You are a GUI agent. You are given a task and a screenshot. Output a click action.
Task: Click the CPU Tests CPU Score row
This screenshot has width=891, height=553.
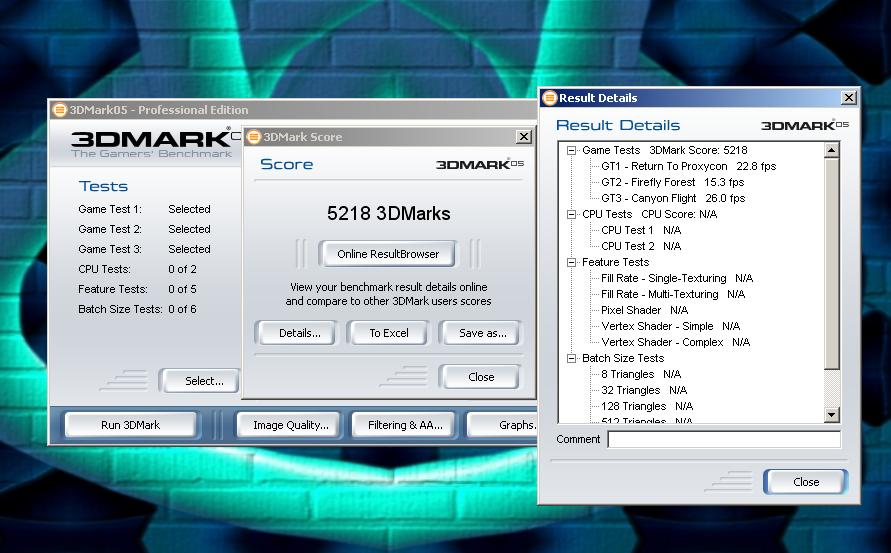[x=649, y=214]
